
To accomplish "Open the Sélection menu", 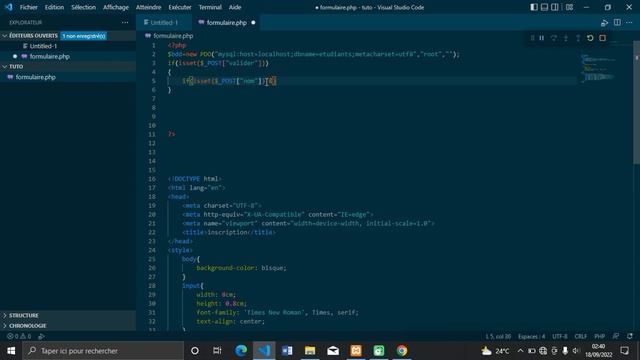I will tap(83, 7).
